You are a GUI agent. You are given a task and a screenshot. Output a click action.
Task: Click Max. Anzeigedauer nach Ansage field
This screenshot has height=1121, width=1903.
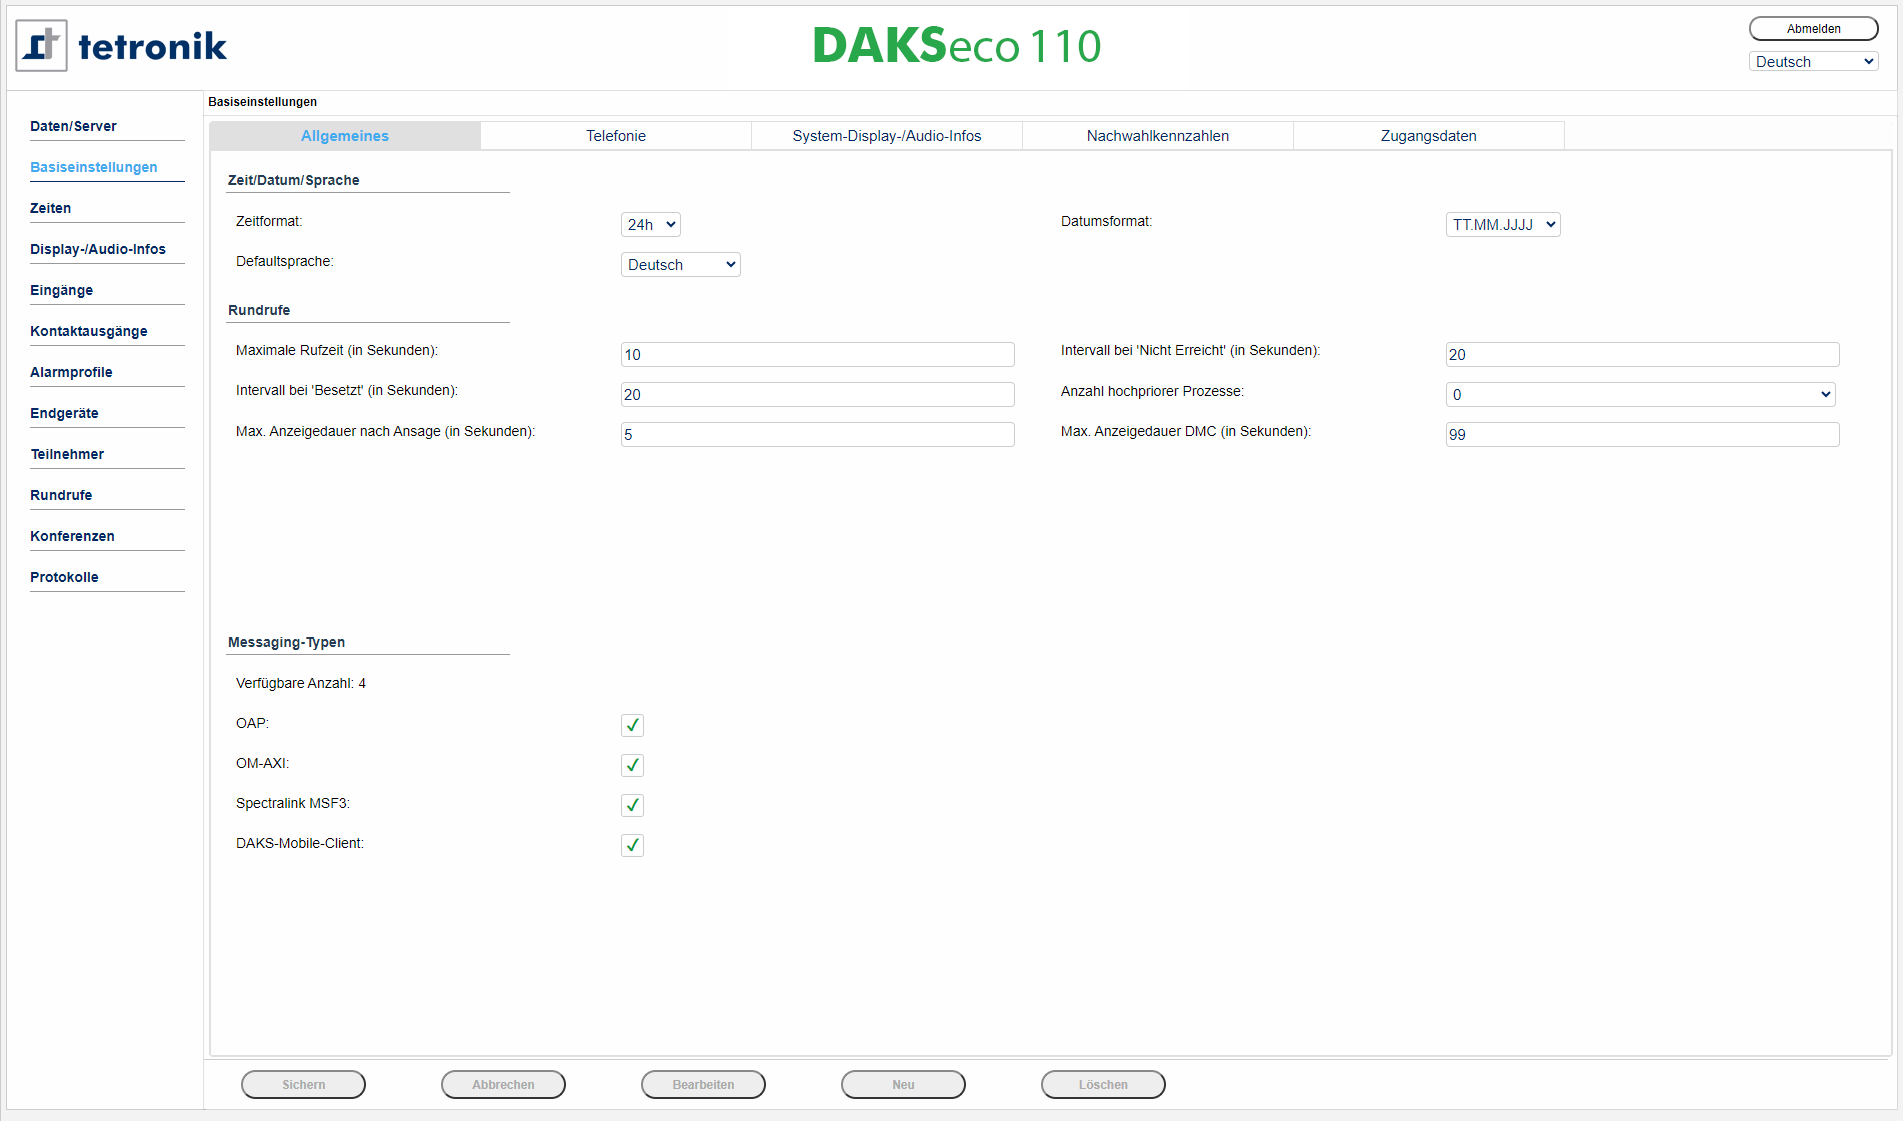coord(818,435)
